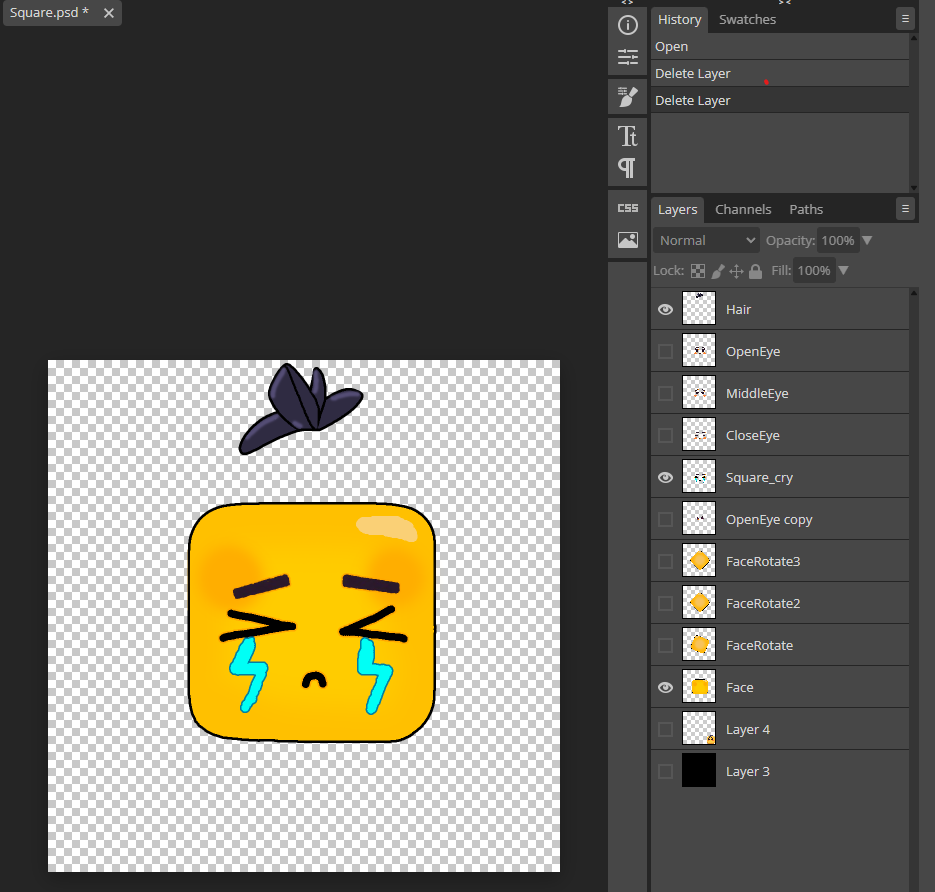
Task: Click the MiddleEye layer thumbnail
Action: [x=699, y=392]
